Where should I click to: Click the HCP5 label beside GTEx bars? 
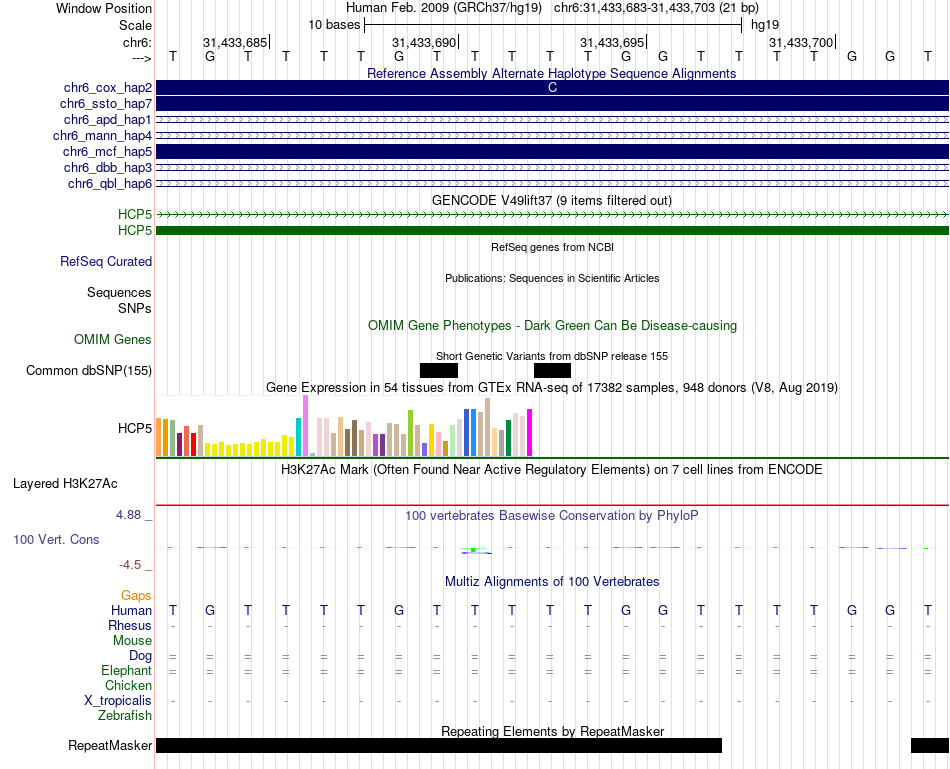[135, 428]
